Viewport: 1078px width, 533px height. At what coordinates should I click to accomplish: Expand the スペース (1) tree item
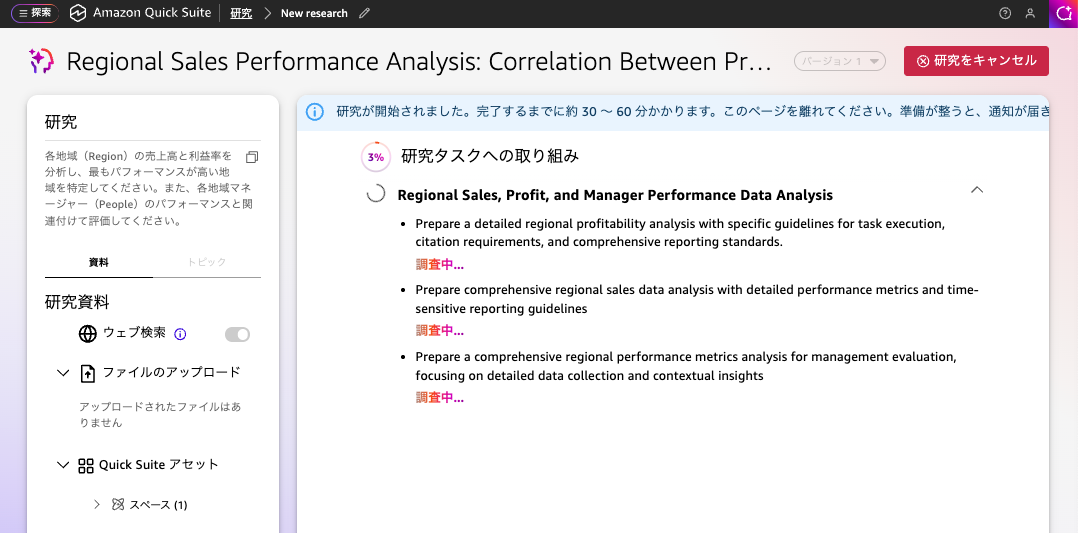[97, 505]
